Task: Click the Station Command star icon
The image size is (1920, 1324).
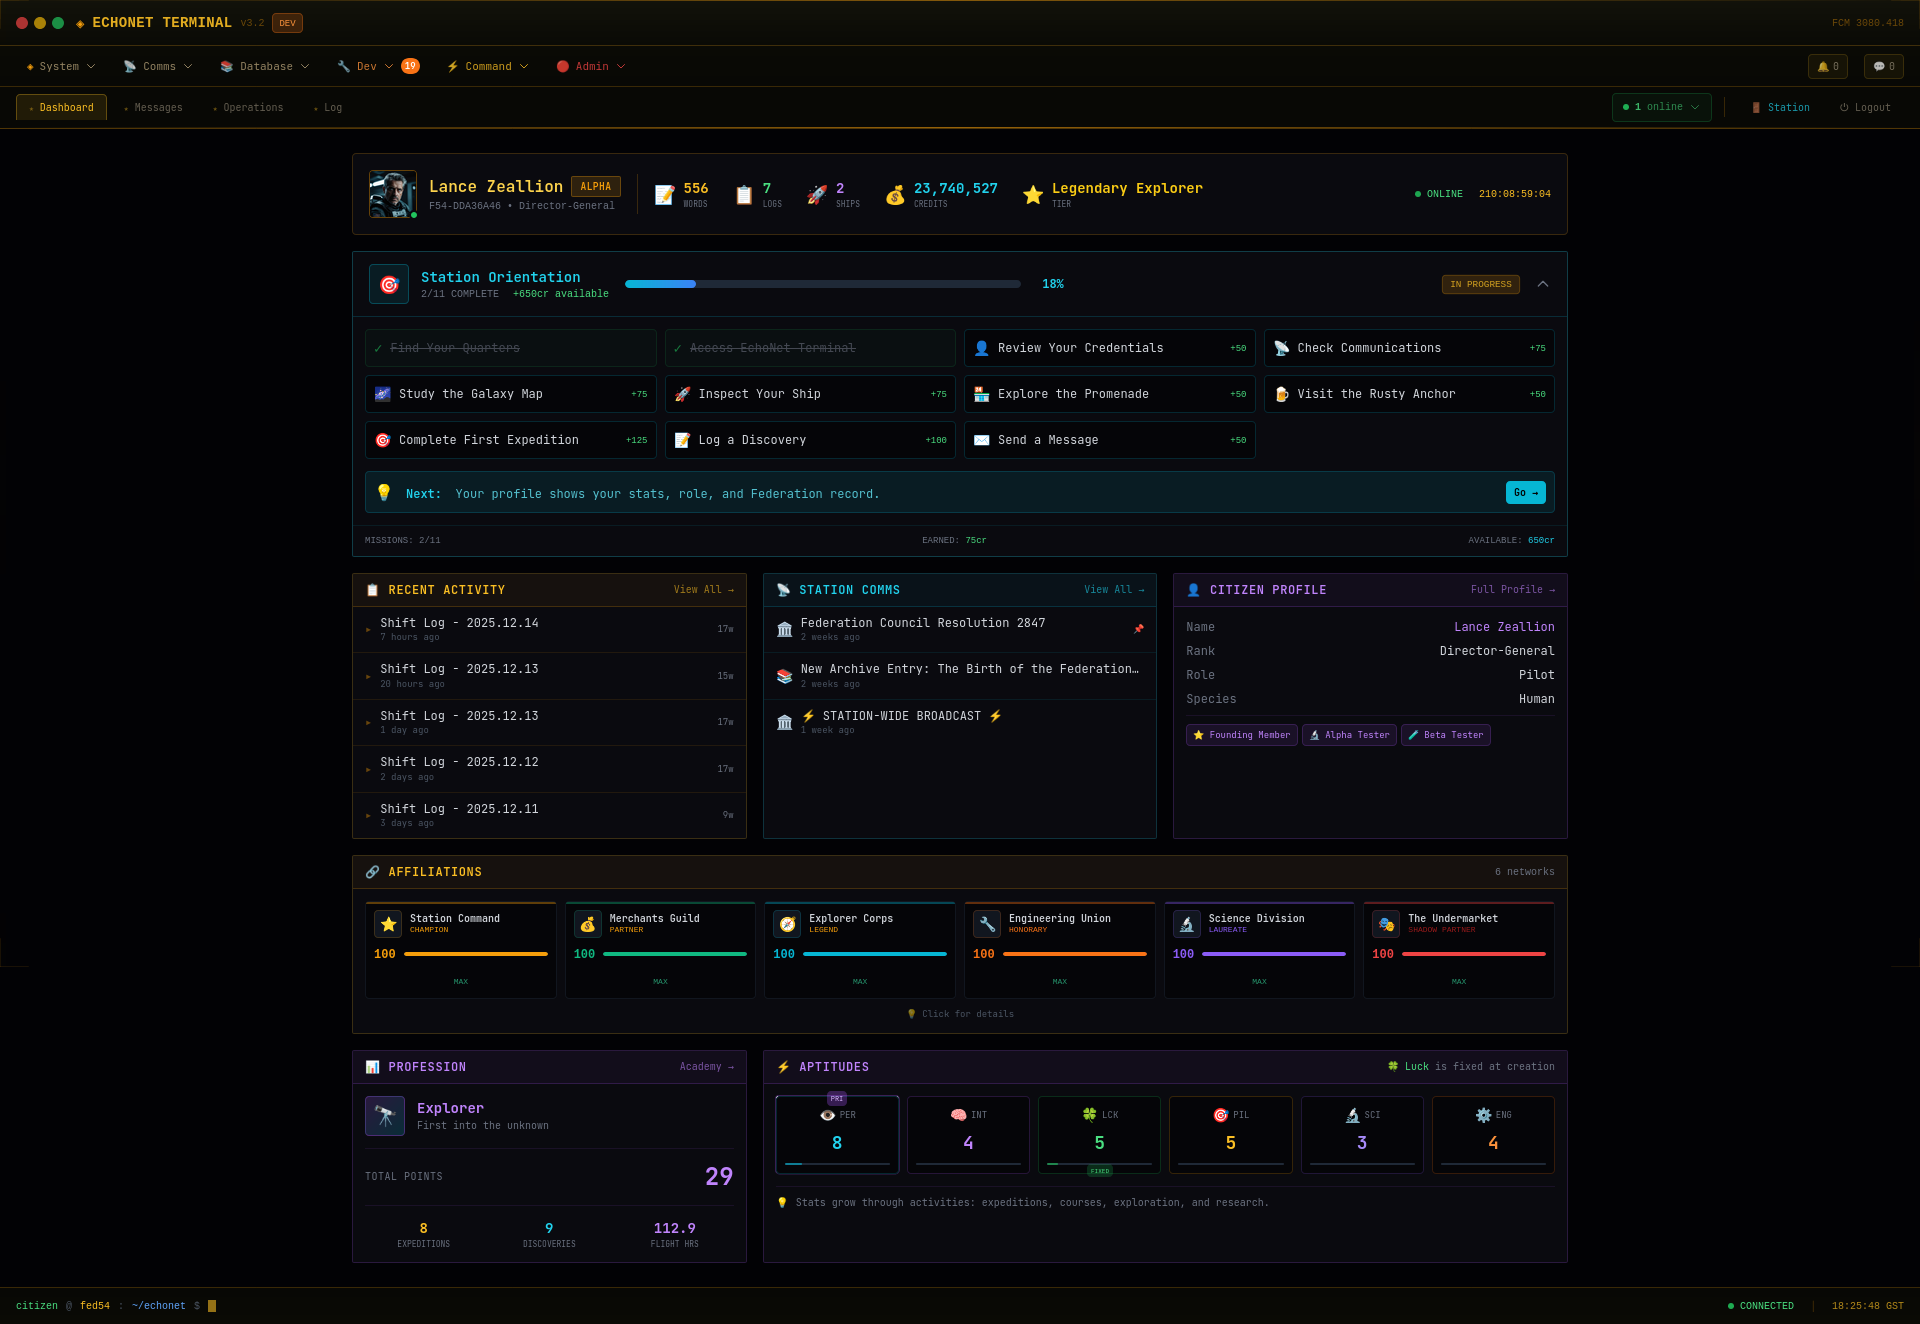Action: [x=388, y=924]
